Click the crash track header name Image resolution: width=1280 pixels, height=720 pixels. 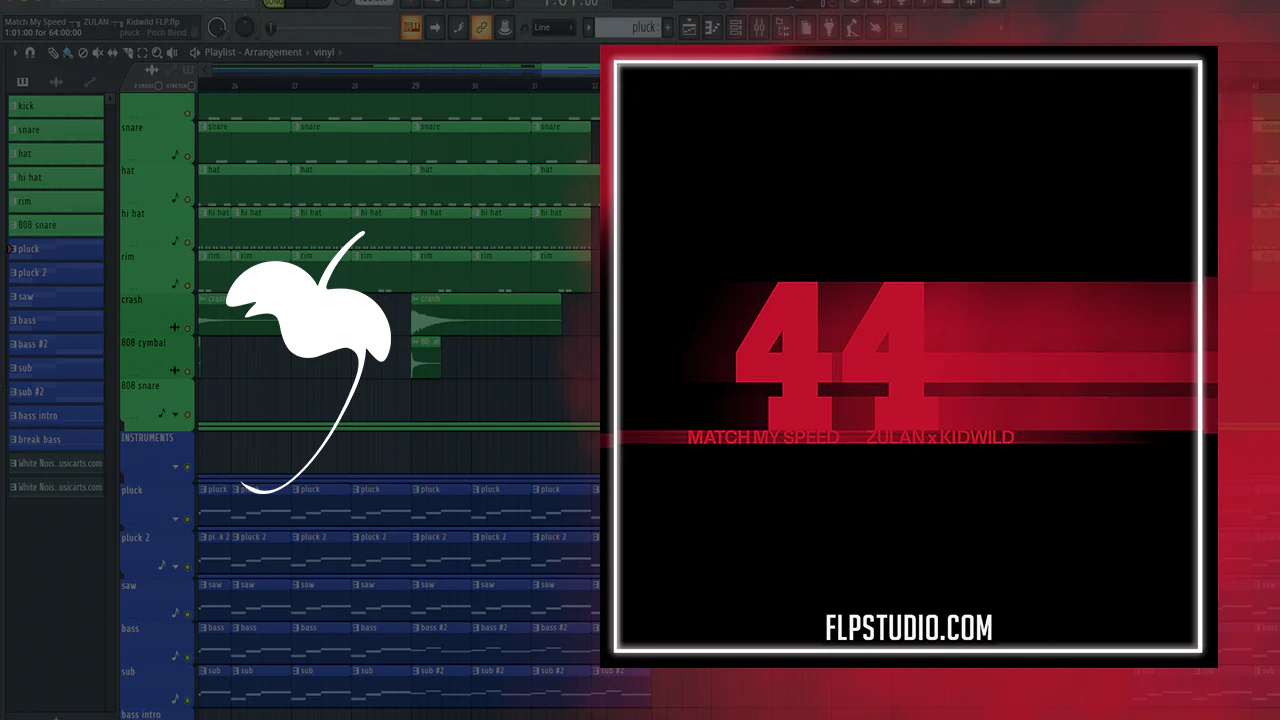pos(132,300)
